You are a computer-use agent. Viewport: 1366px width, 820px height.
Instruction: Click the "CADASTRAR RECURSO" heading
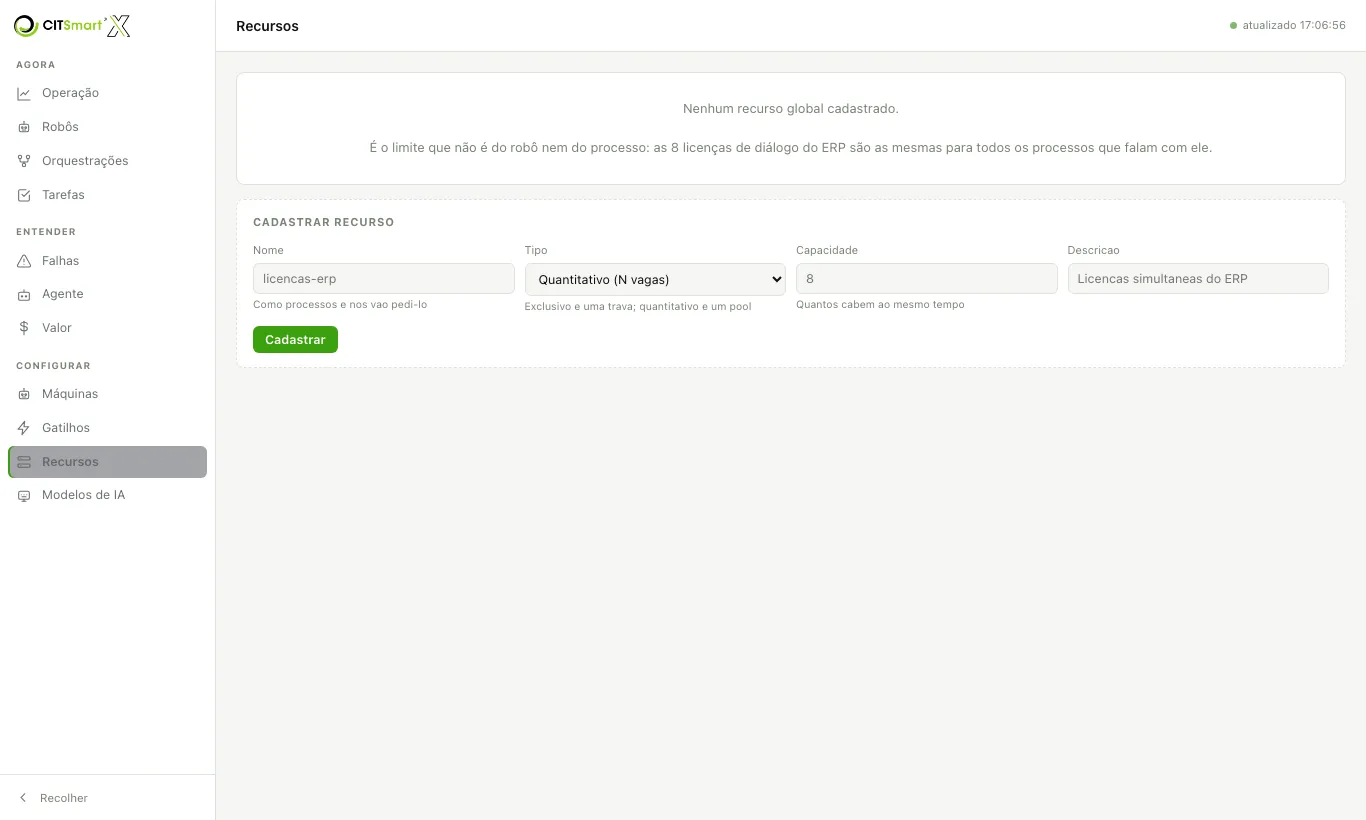tap(324, 222)
